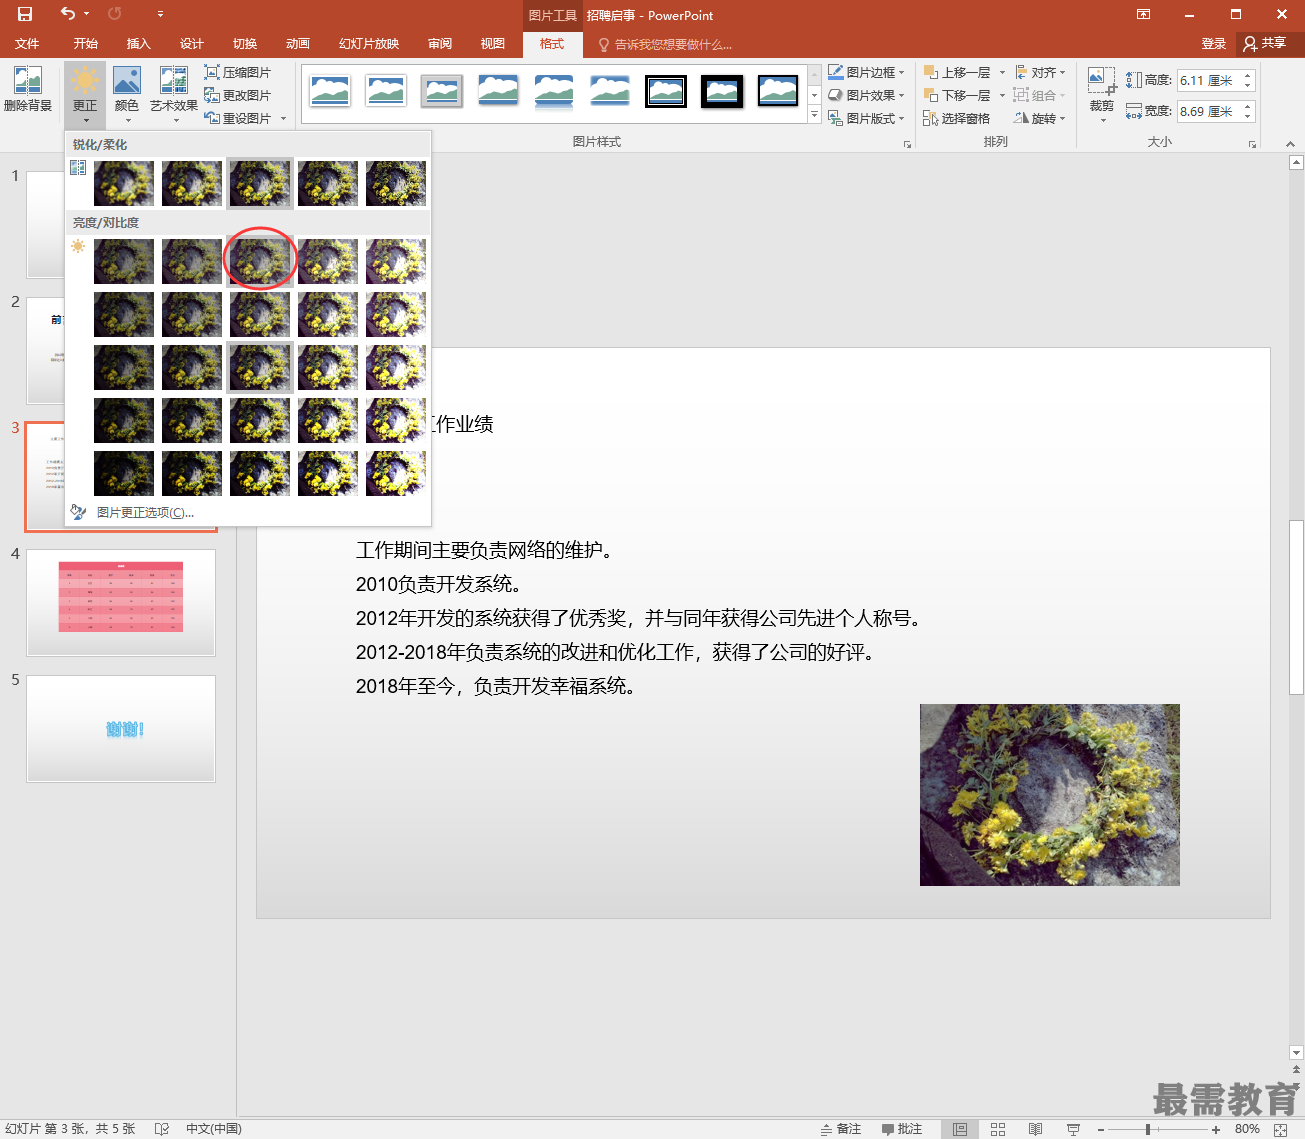Click the zoom slider handle

pyautogui.click(x=1148, y=1129)
